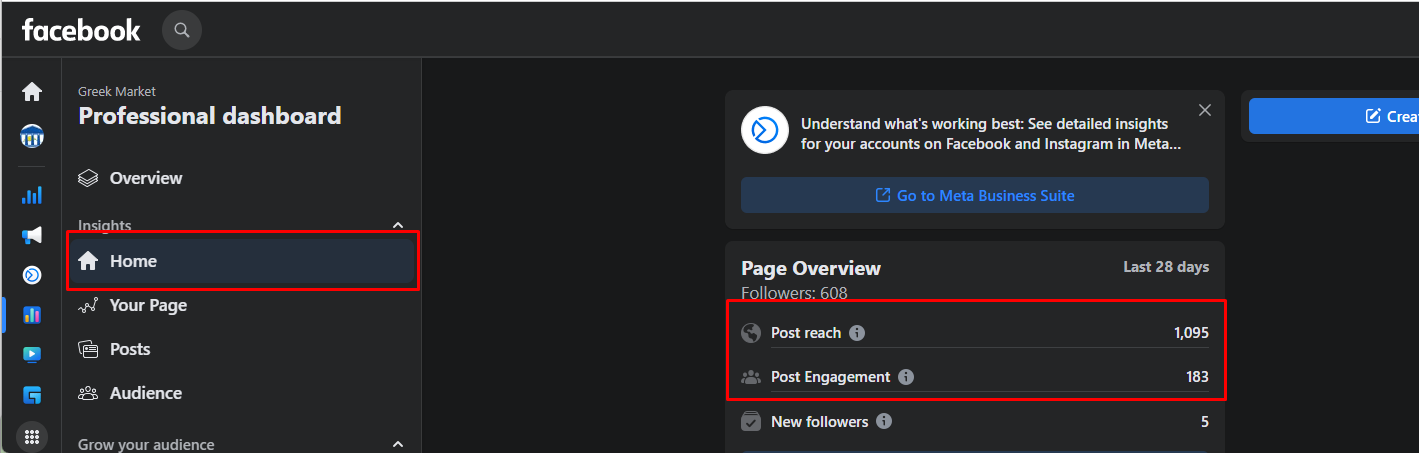Click info icon beside Post reach
The height and width of the screenshot is (453, 1419).
point(857,333)
